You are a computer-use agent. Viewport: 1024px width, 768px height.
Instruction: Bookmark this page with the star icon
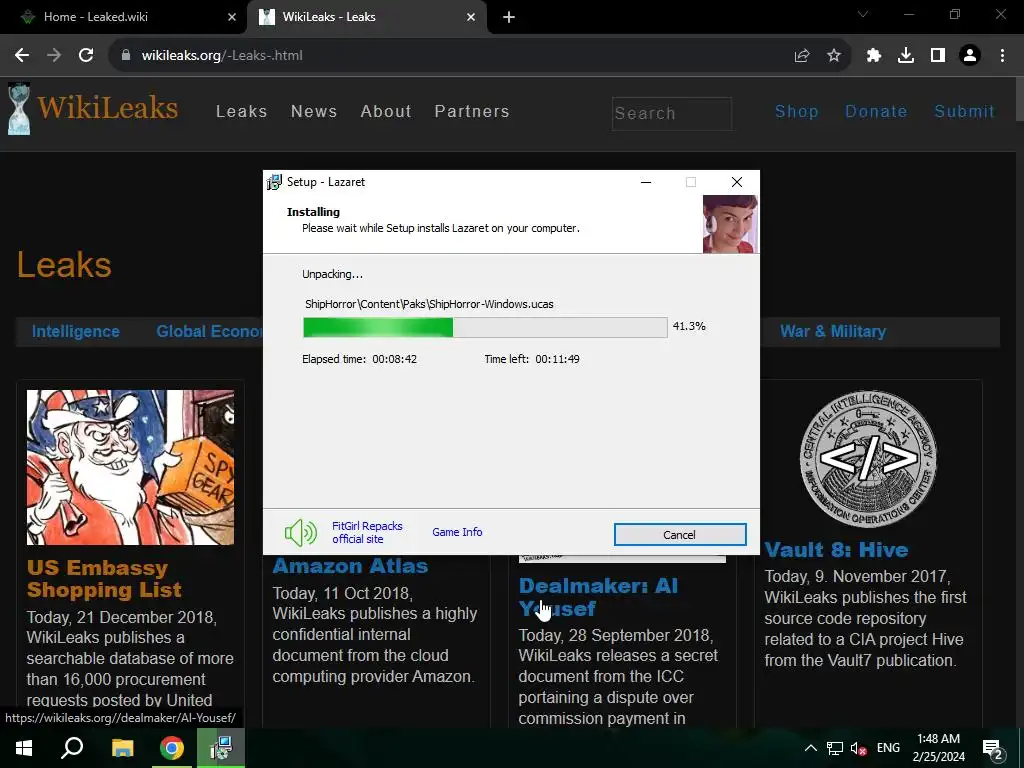pyautogui.click(x=834, y=56)
